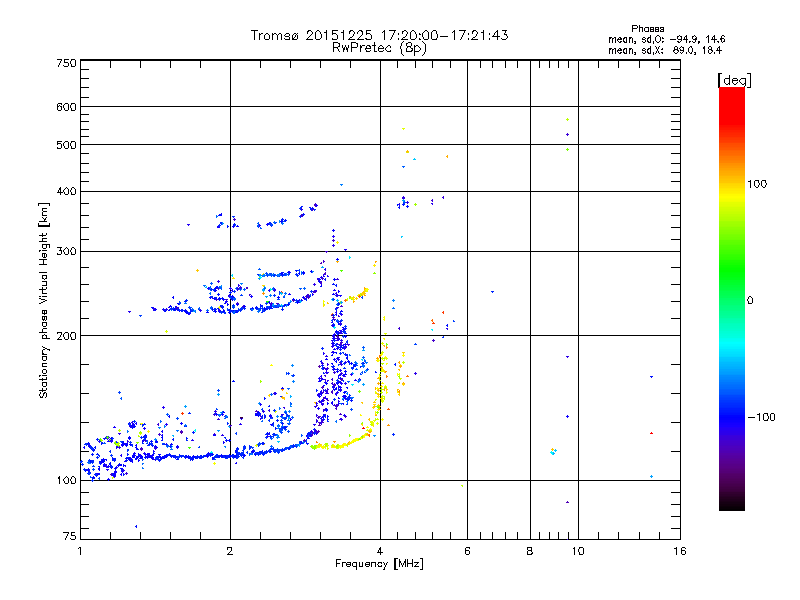Screen dimensions: 800x600
Task: Click the y-axis tick label "500"
Action: click(x=67, y=145)
